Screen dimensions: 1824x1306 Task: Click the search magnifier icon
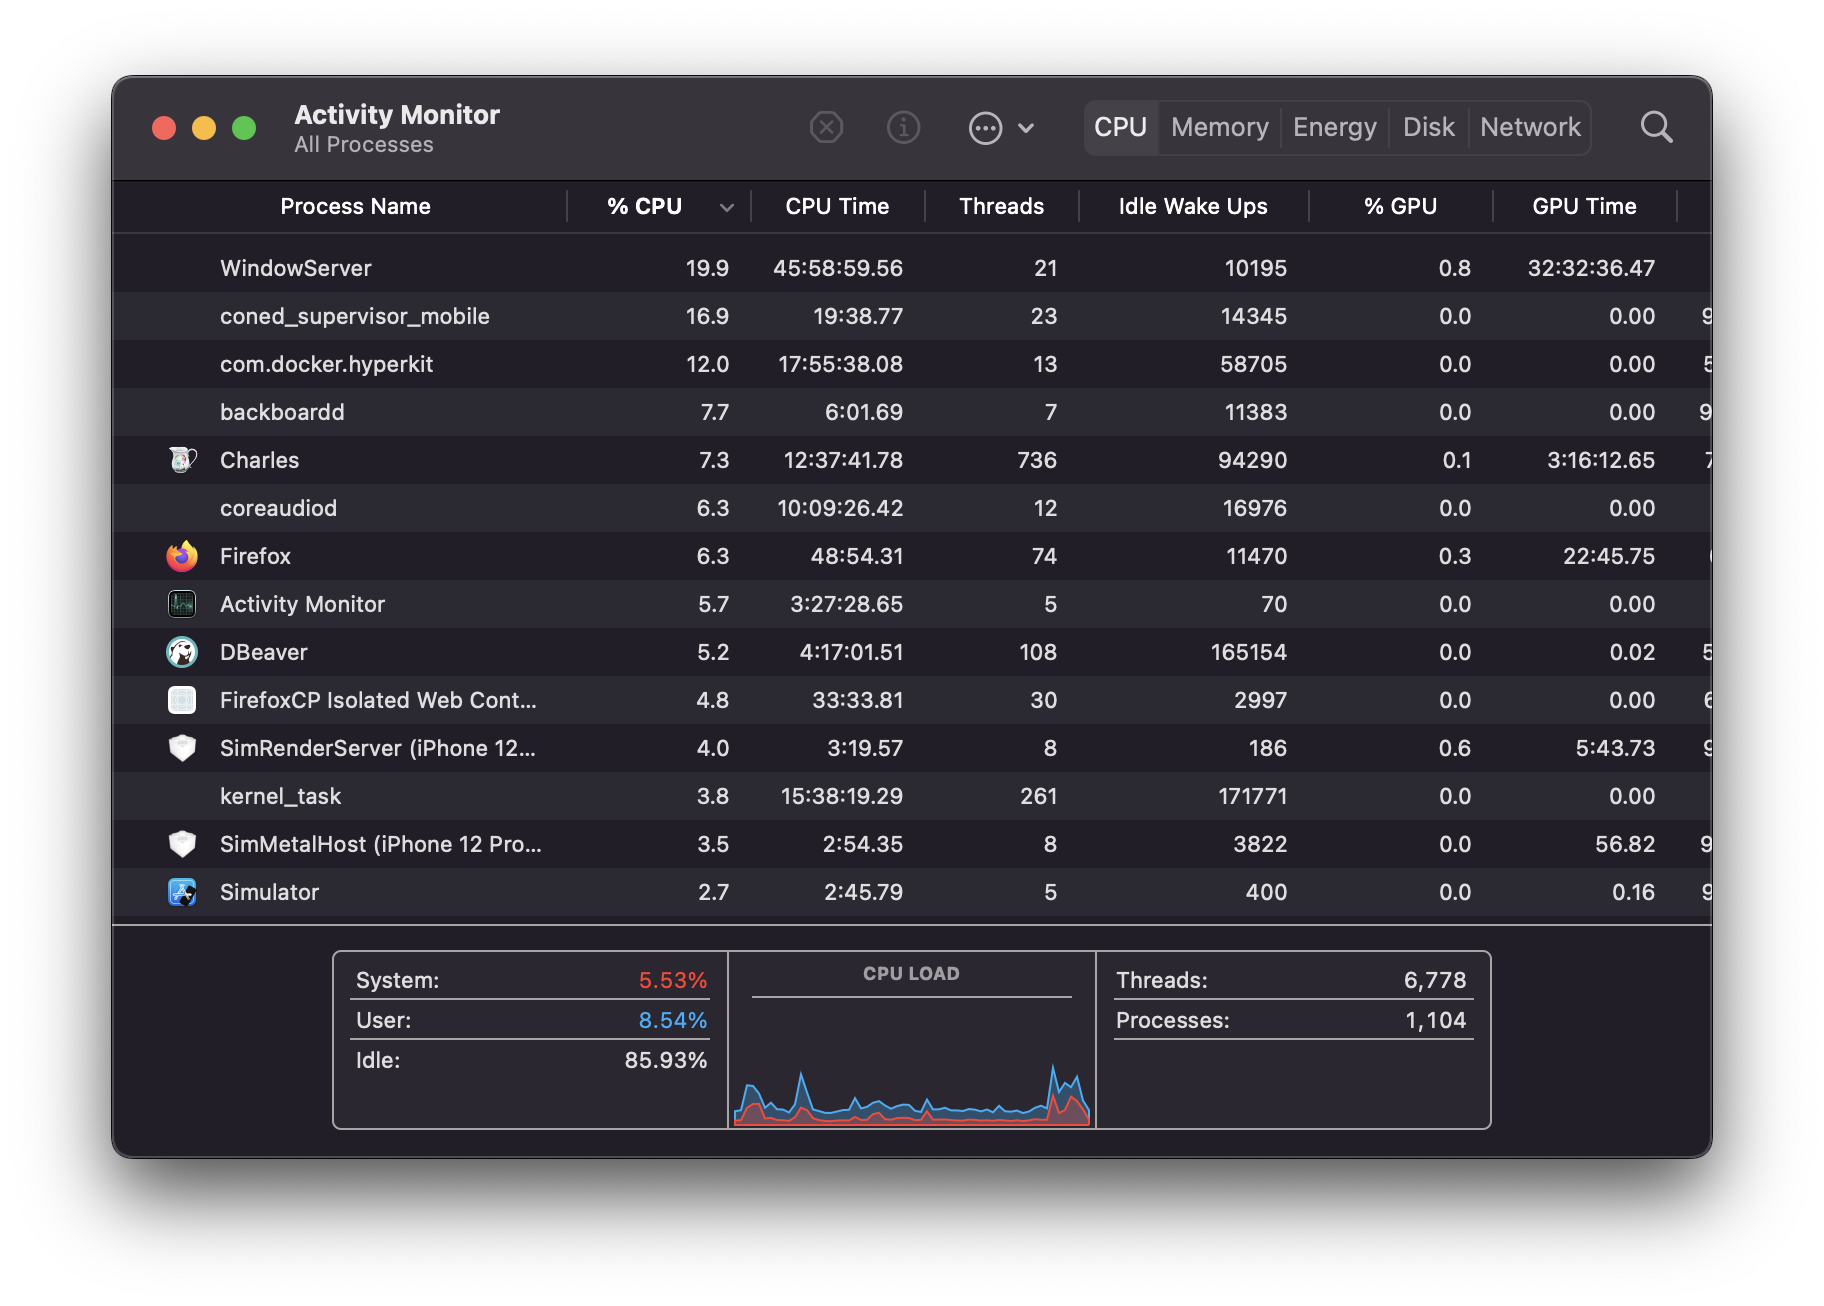click(x=1656, y=128)
